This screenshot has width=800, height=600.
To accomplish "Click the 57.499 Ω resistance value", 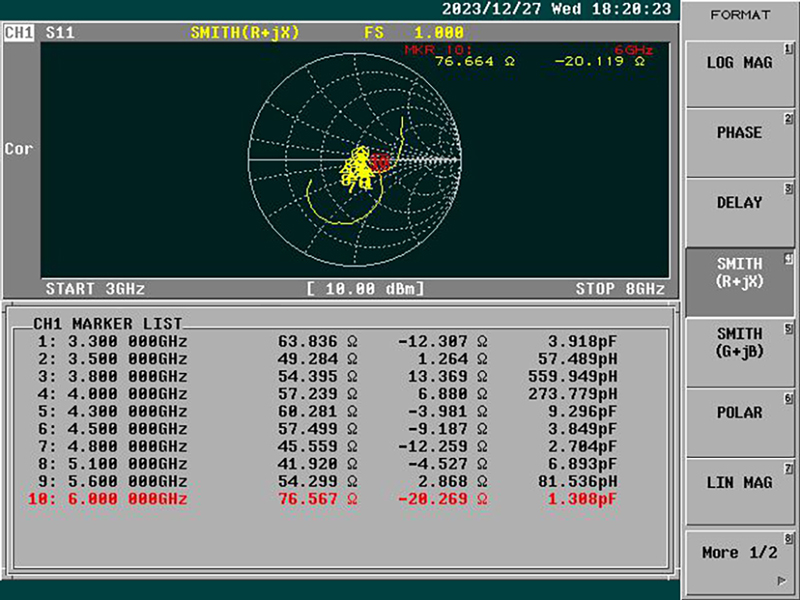I will tap(318, 429).
